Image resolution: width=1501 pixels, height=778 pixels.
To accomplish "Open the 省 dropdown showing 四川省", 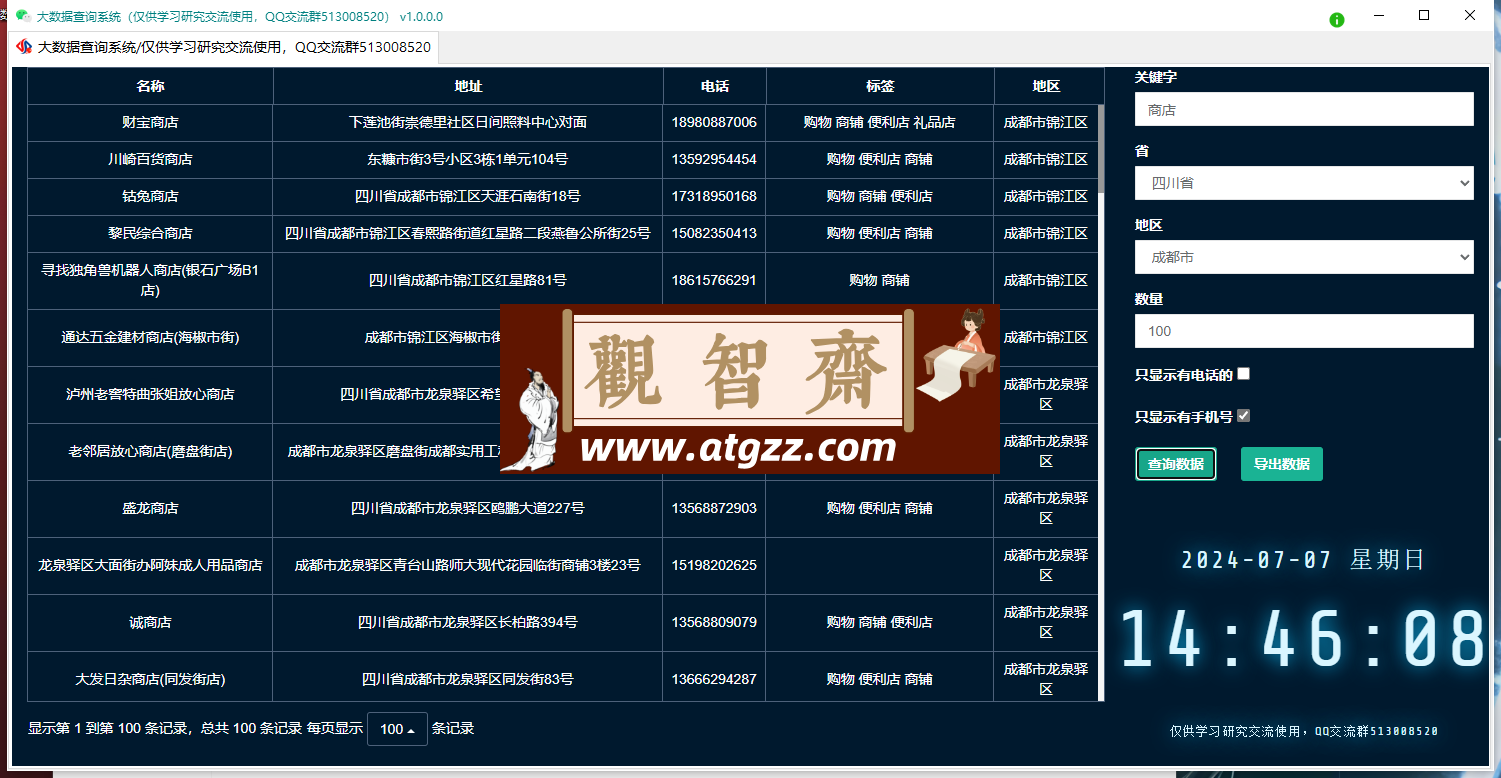I will click(1304, 183).
